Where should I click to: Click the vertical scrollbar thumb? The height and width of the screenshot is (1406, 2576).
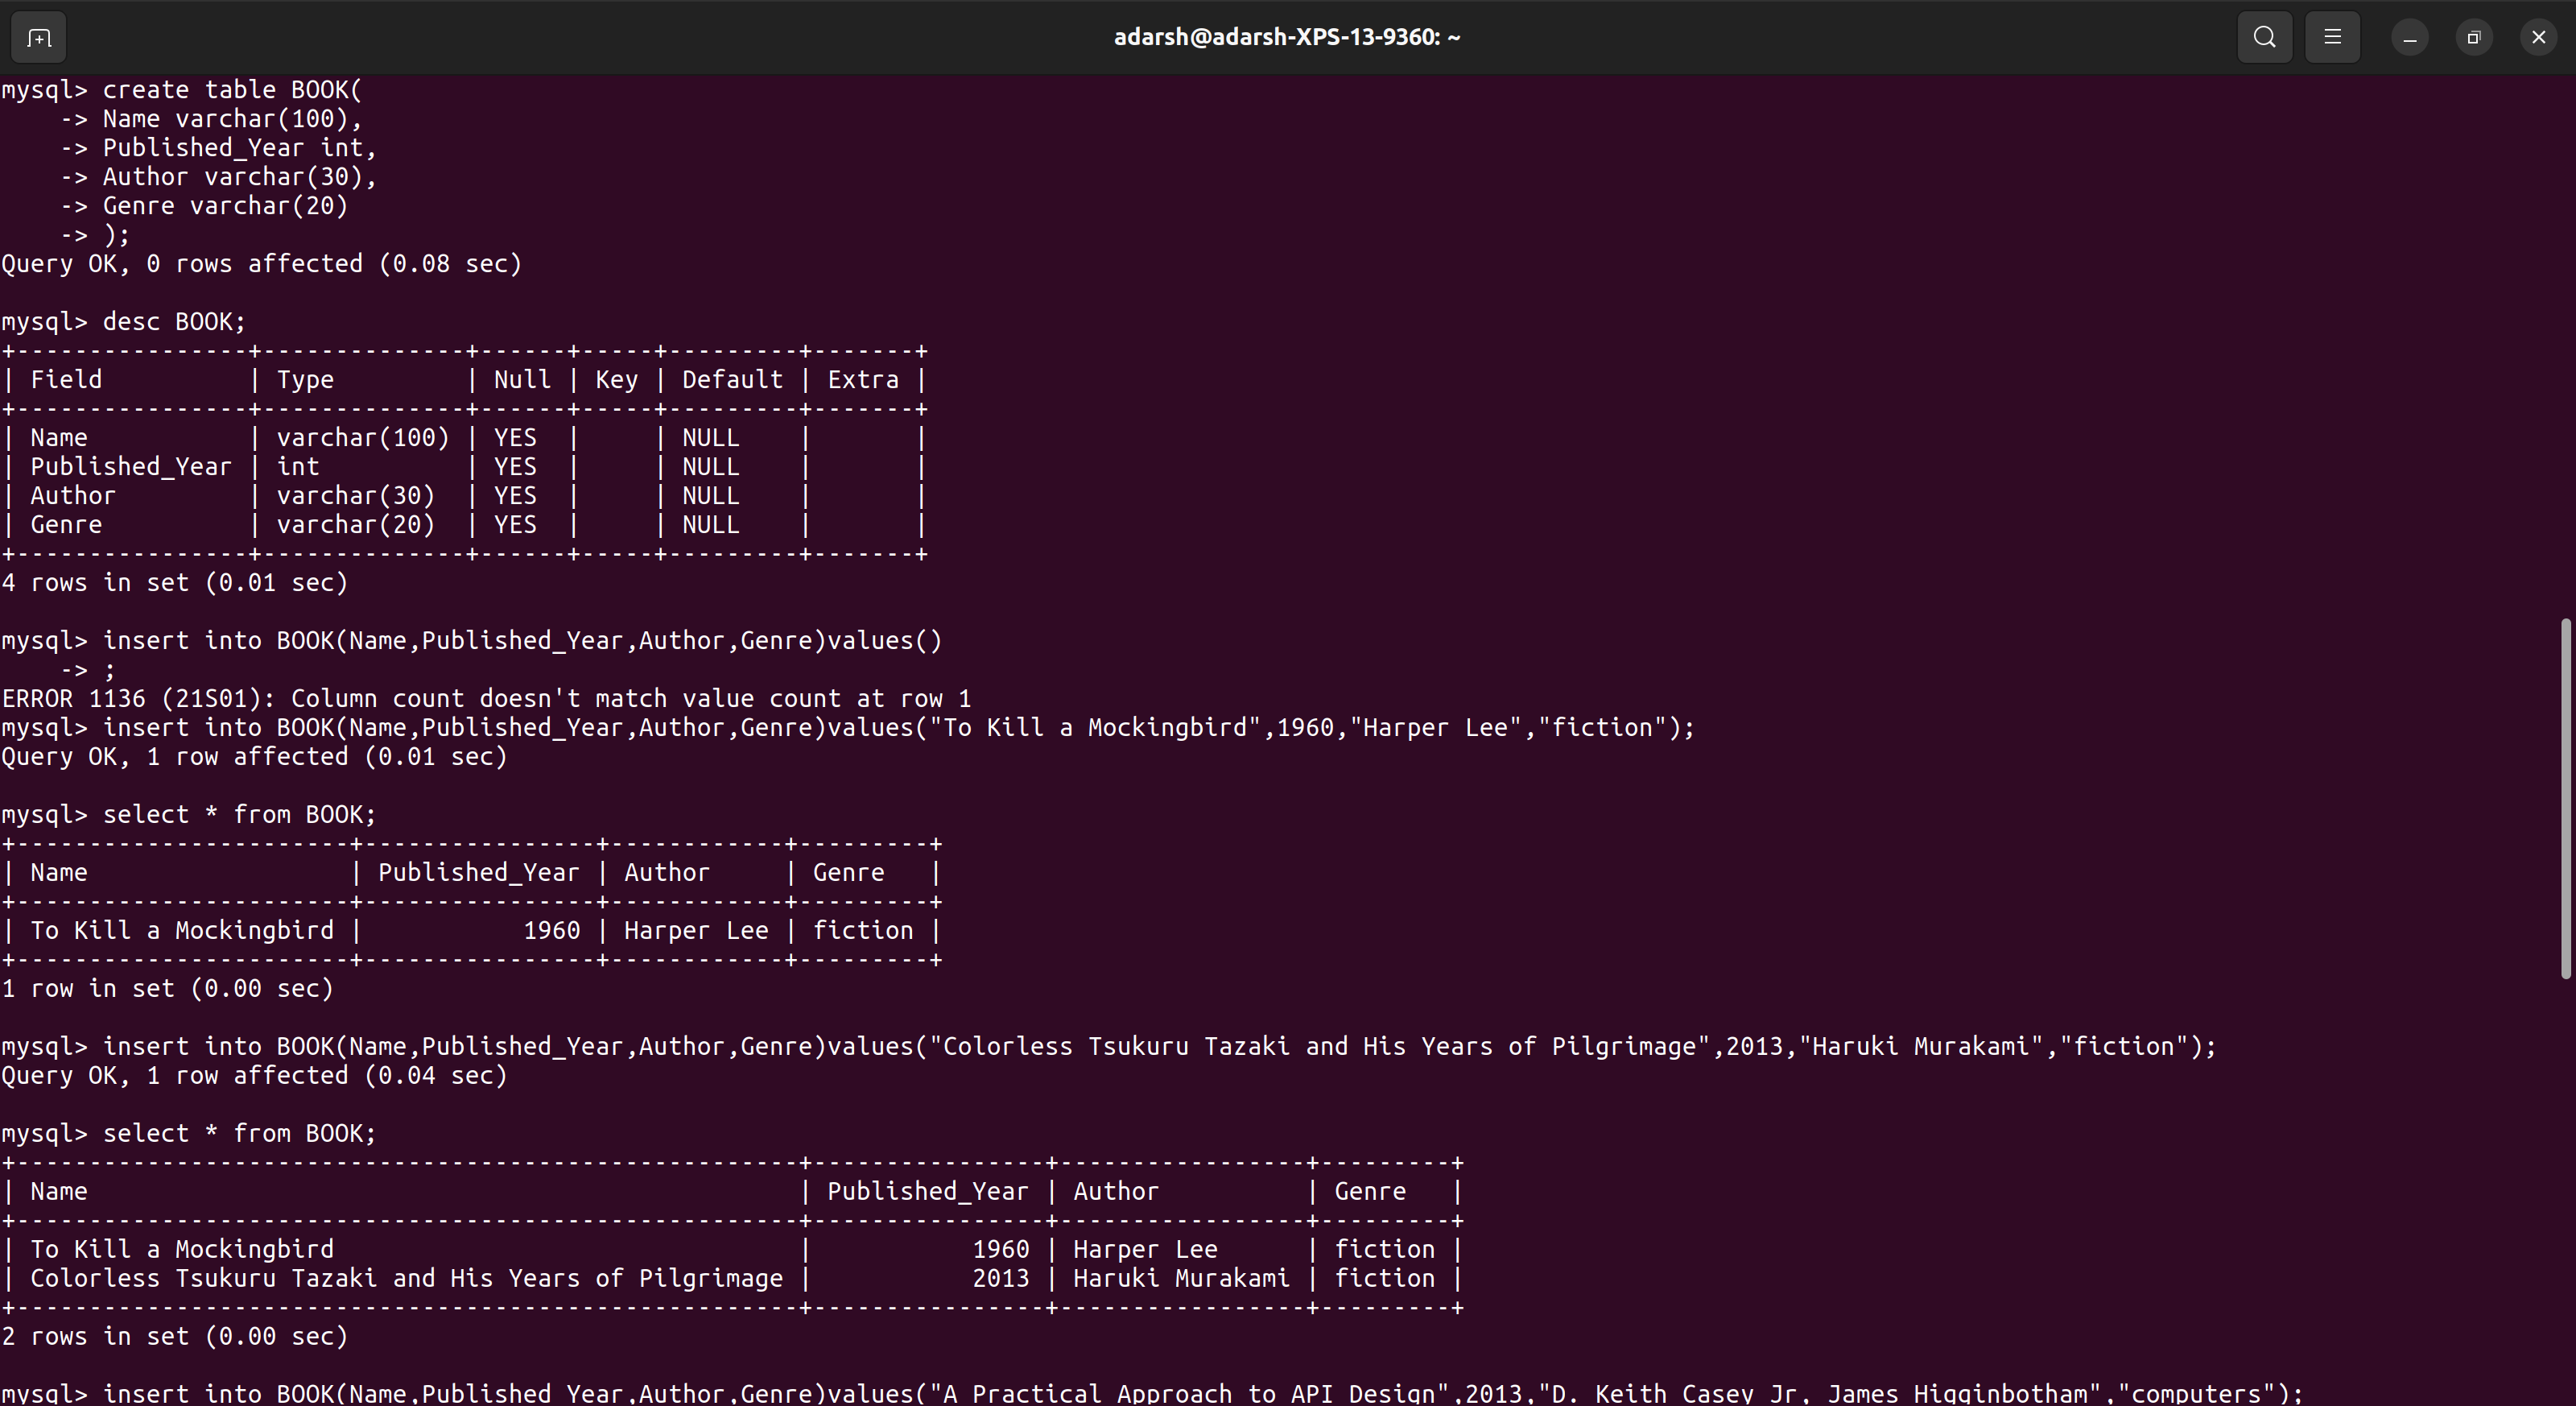pyautogui.click(x=2565, y=800)
